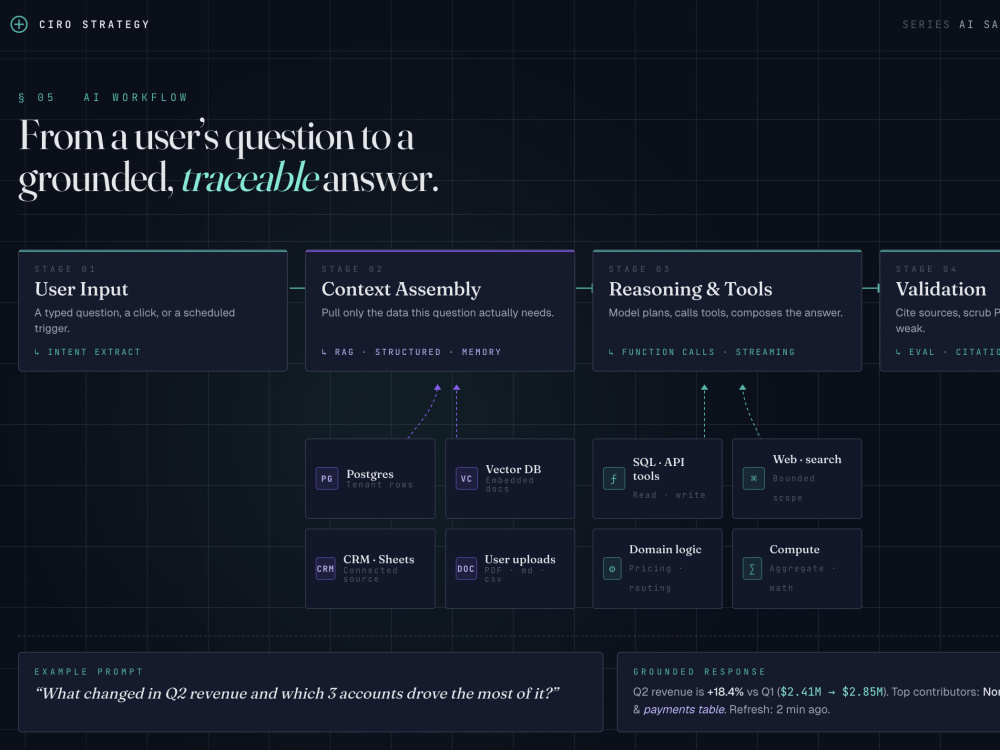The image size is (1000, 750).
Task: Click the § 05 AI WORKFLOW section label
Action: point(103,98)
